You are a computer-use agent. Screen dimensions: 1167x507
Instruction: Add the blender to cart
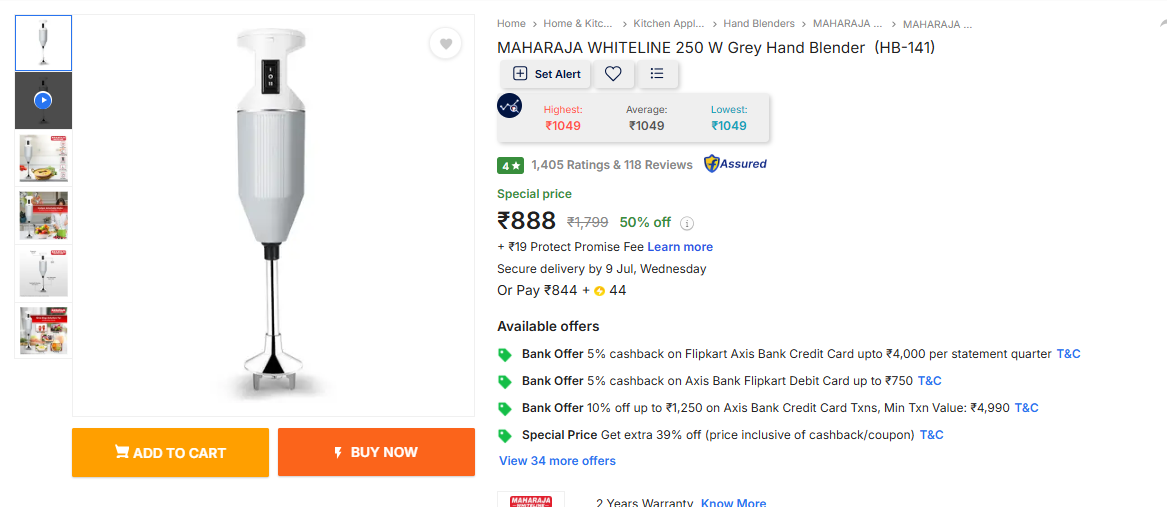[x=170, y=452]
